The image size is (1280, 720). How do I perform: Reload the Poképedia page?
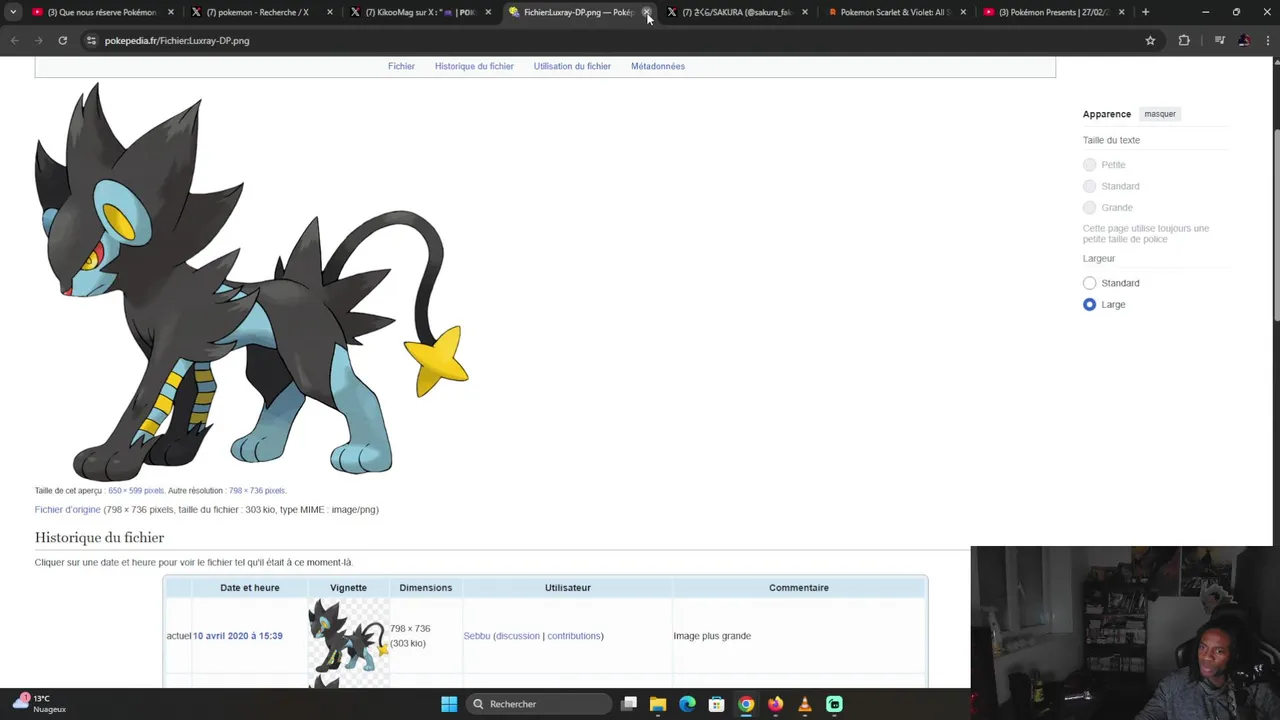coord(62,41)
